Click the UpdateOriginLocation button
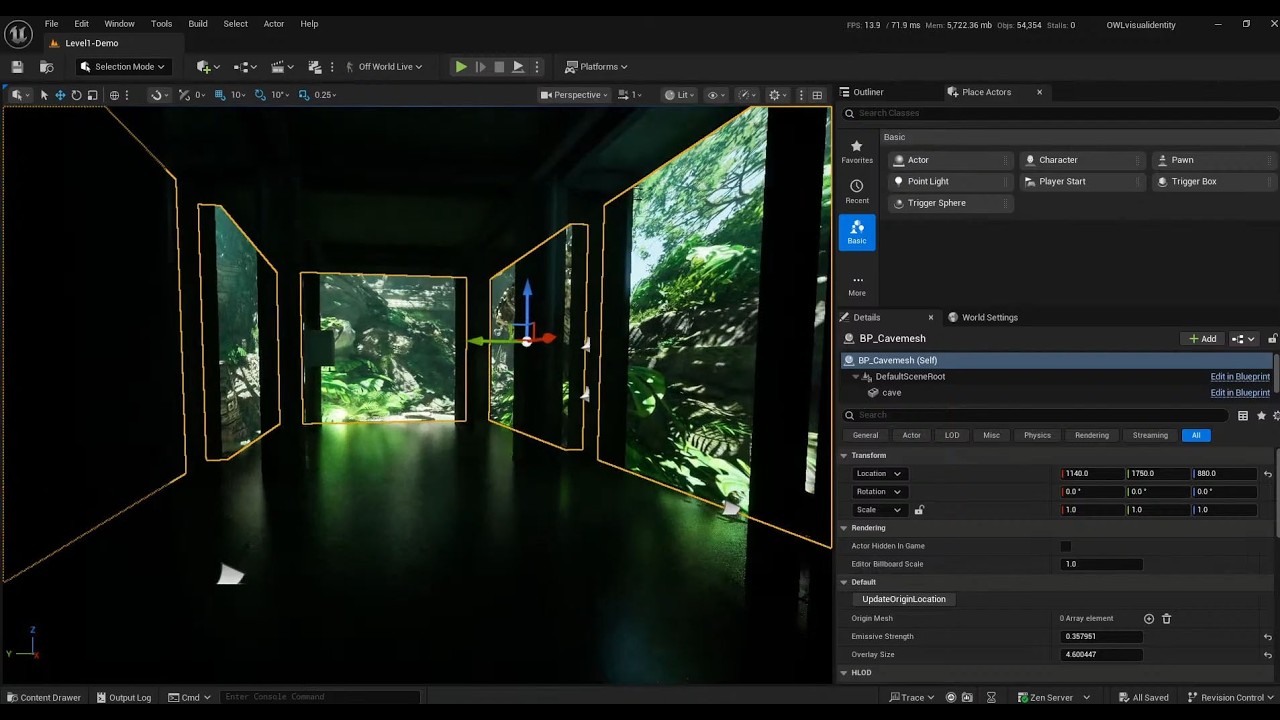The image size is (1280, 720). (x=903, y=599)
